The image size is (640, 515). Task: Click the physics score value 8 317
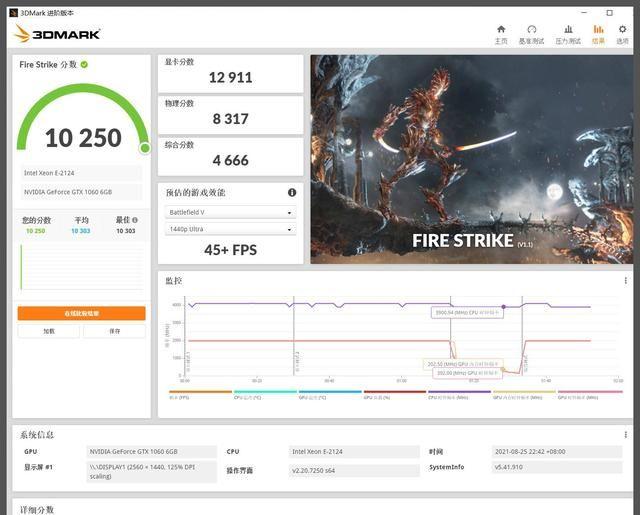pos(230,119)
